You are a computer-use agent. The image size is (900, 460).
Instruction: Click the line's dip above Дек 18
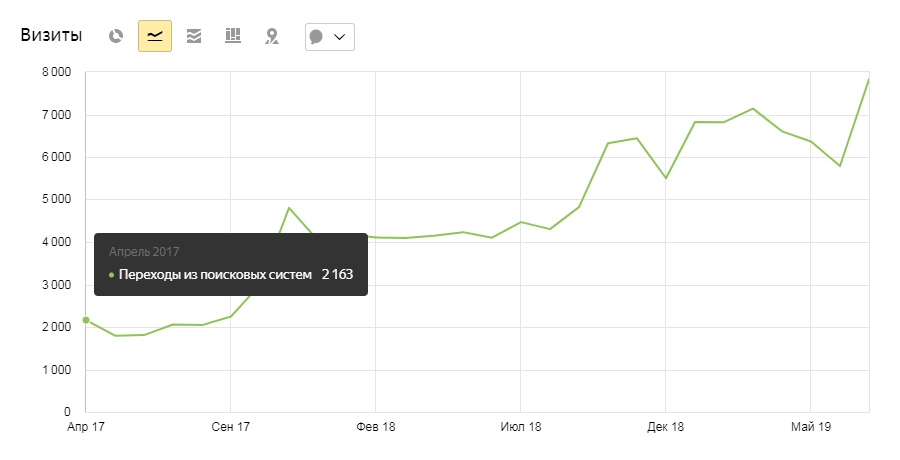pos(665,178)
